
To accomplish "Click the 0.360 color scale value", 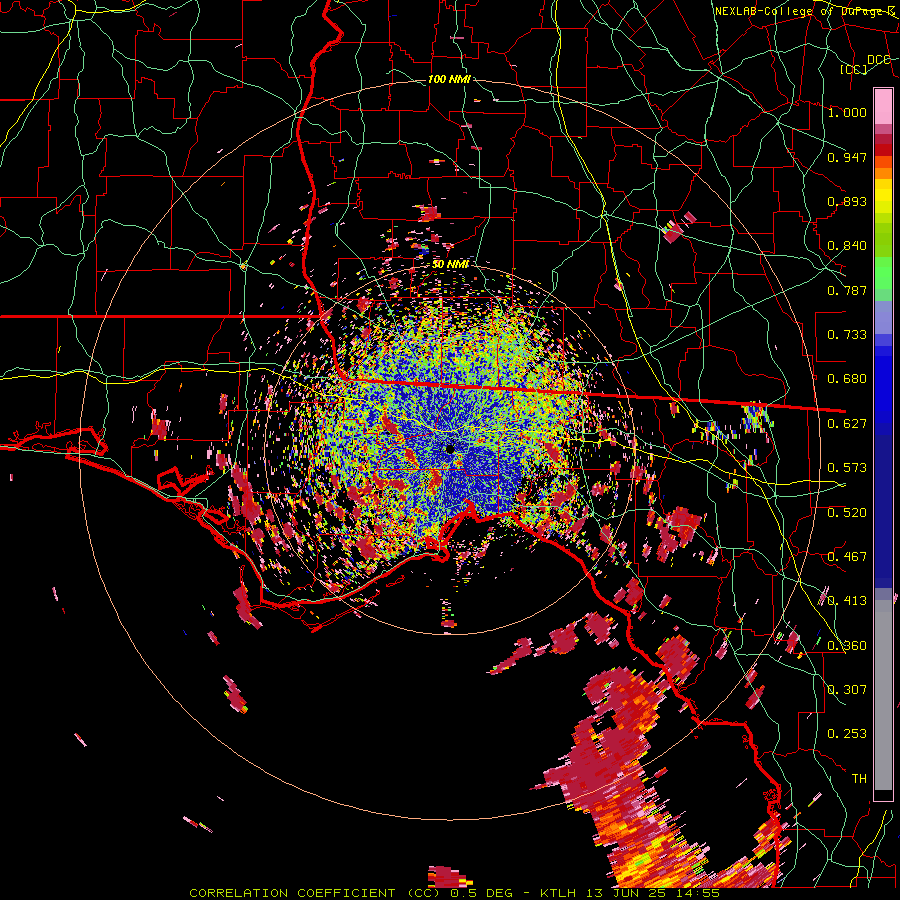I will click(847, 646).
